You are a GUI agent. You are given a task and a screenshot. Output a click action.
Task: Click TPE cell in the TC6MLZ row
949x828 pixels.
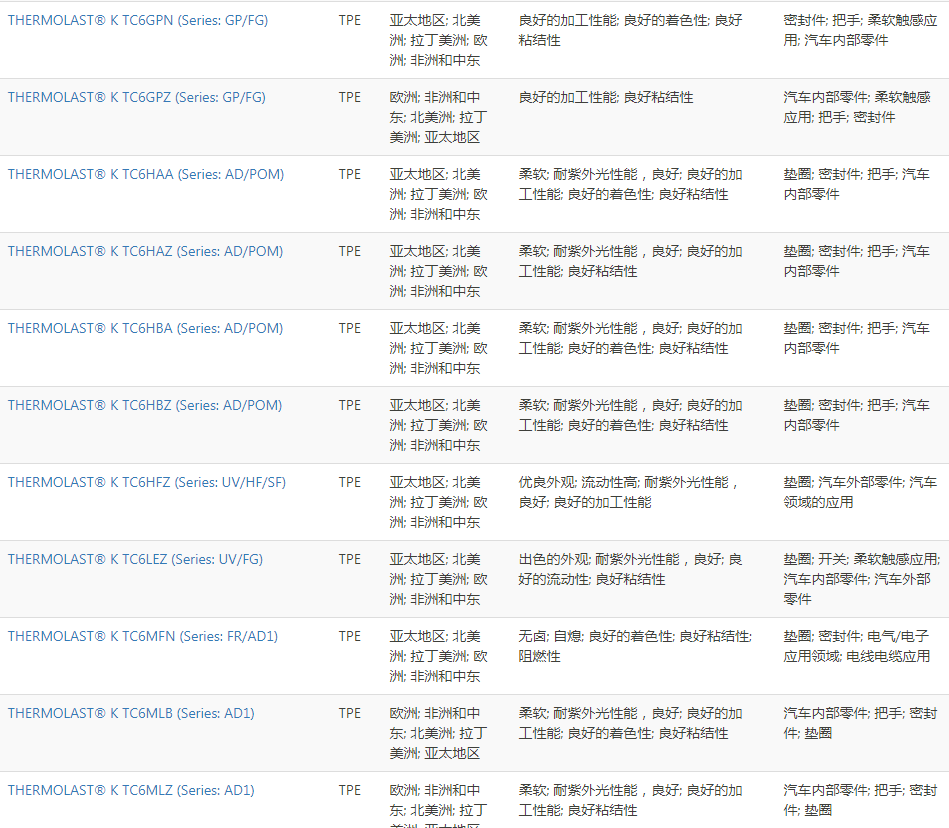350,790
